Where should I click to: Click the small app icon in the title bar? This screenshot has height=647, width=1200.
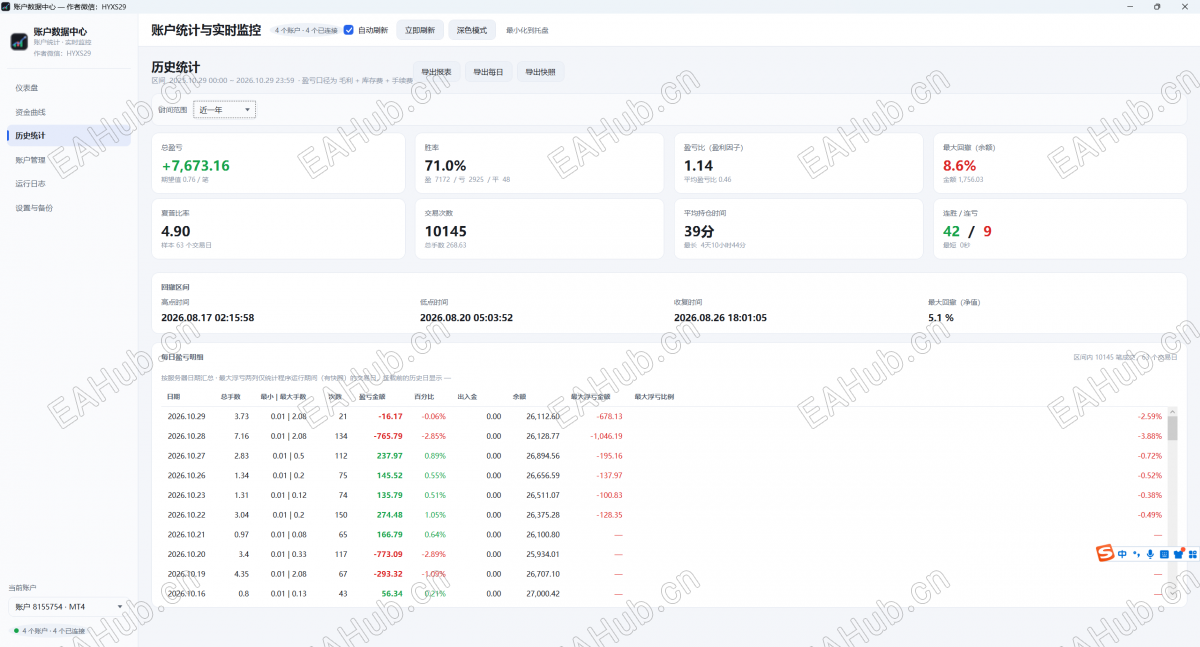tap(6, 6)
